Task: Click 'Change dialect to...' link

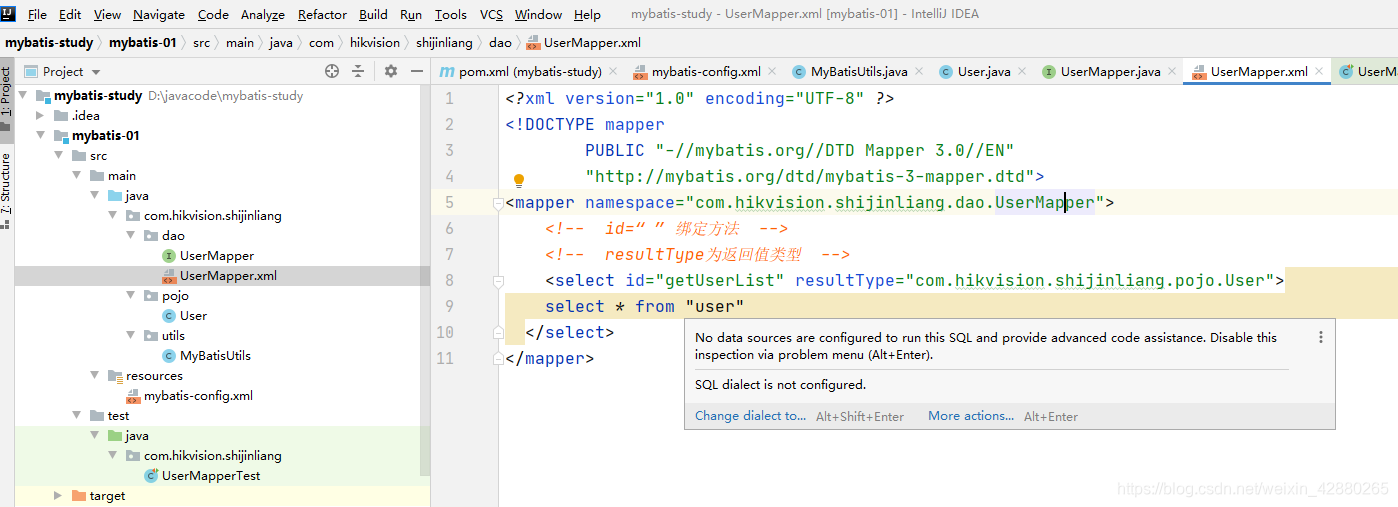Action: tap(751, 416)
